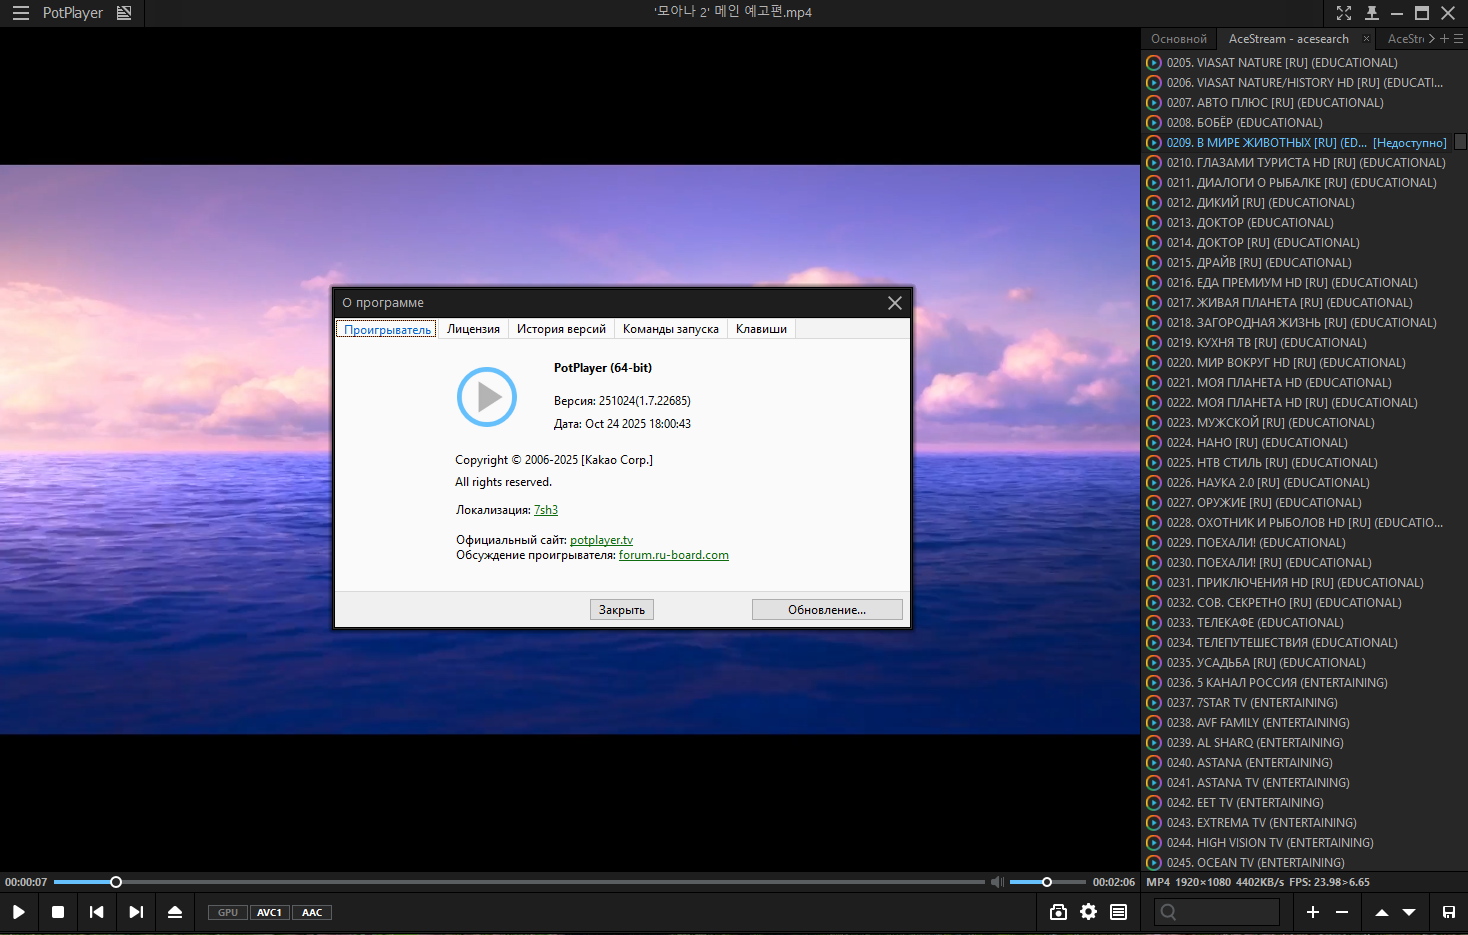Save playlist using the floppy disk icon
Screen dimensions: 1468x935
tap(1448, 912)
